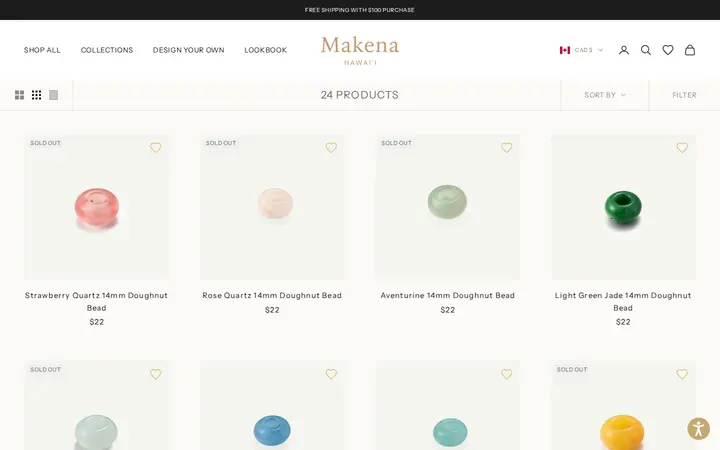
Task: View the Strawberry Quartz bead image
Action: click(96, 207)
